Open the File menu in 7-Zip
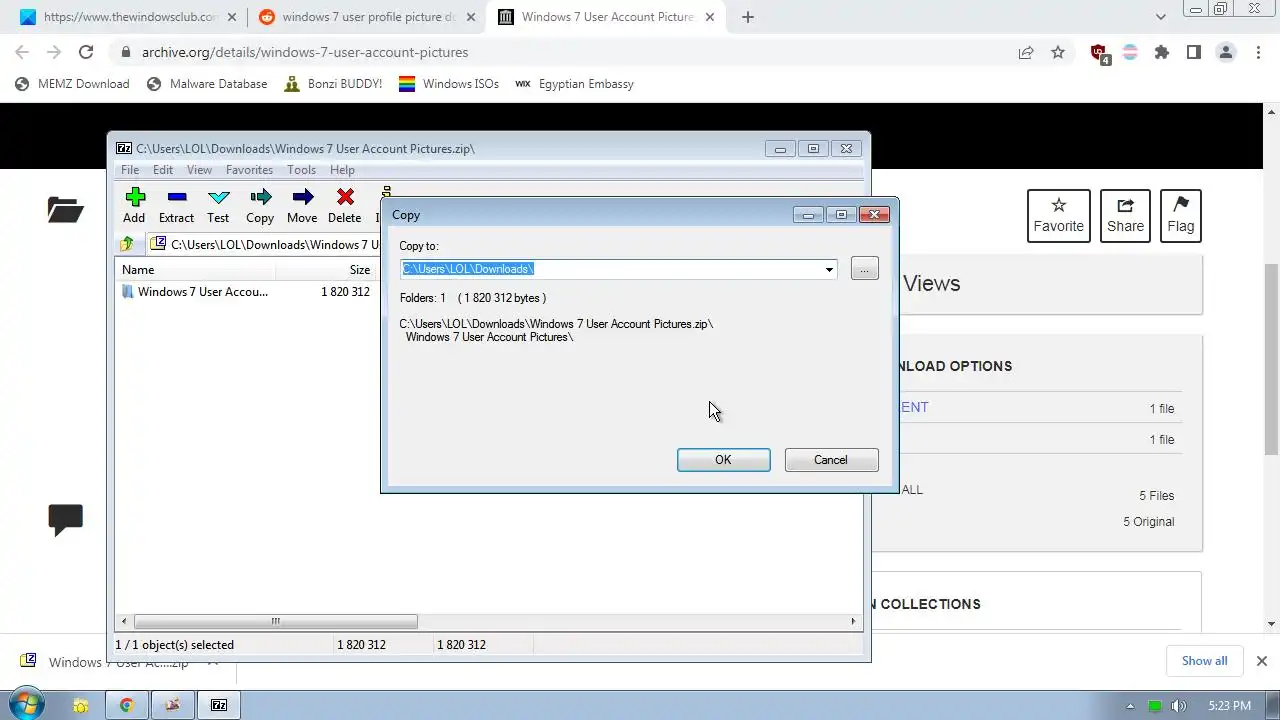Image resolution: width=1280 pixels, height=720 pixels. [130, 170]
